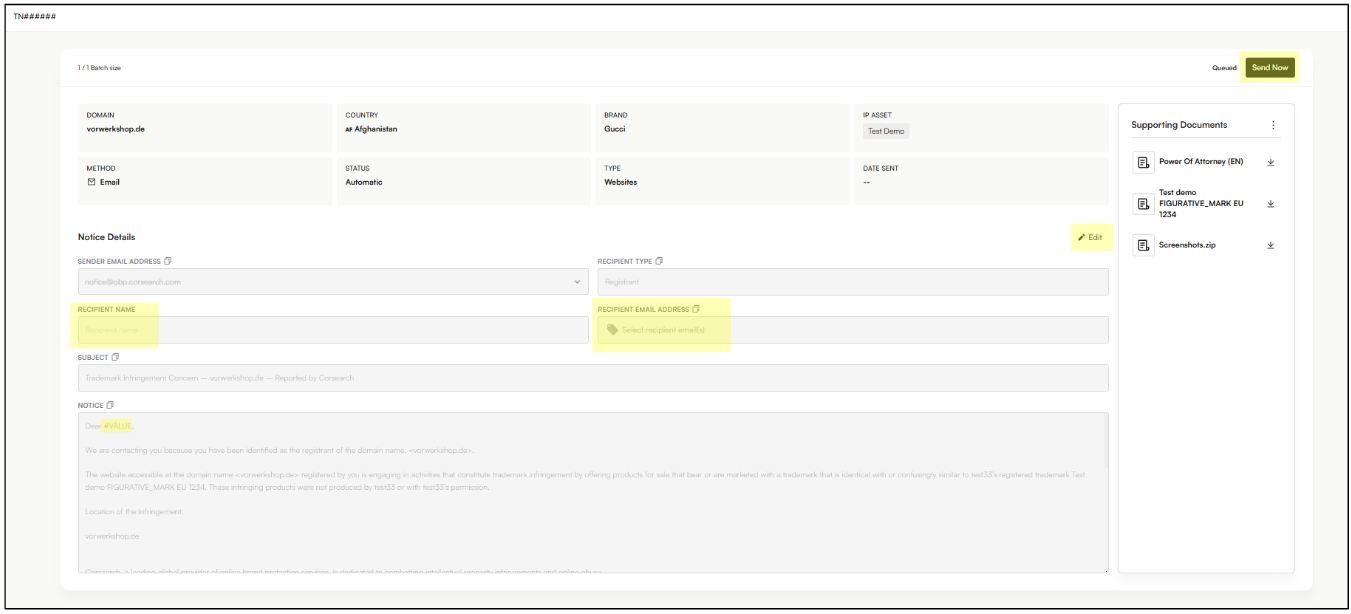Click the envelope icon beside Email method

pyautogui.click(x=92, y=182)
